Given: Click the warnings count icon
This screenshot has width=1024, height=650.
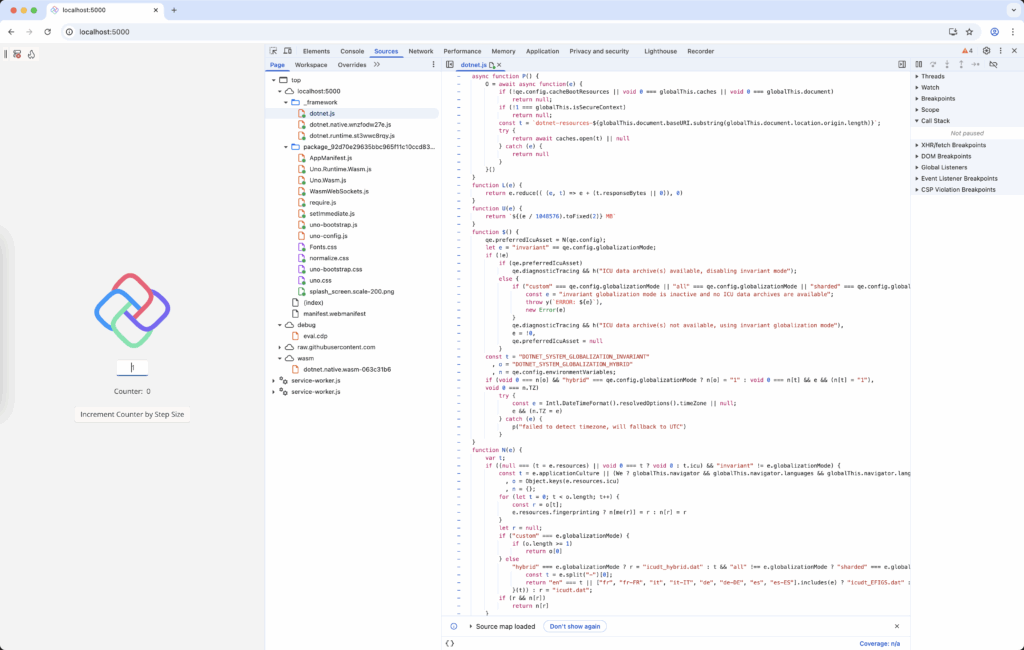Looking at the screenshot, I should tap(967, 51).
